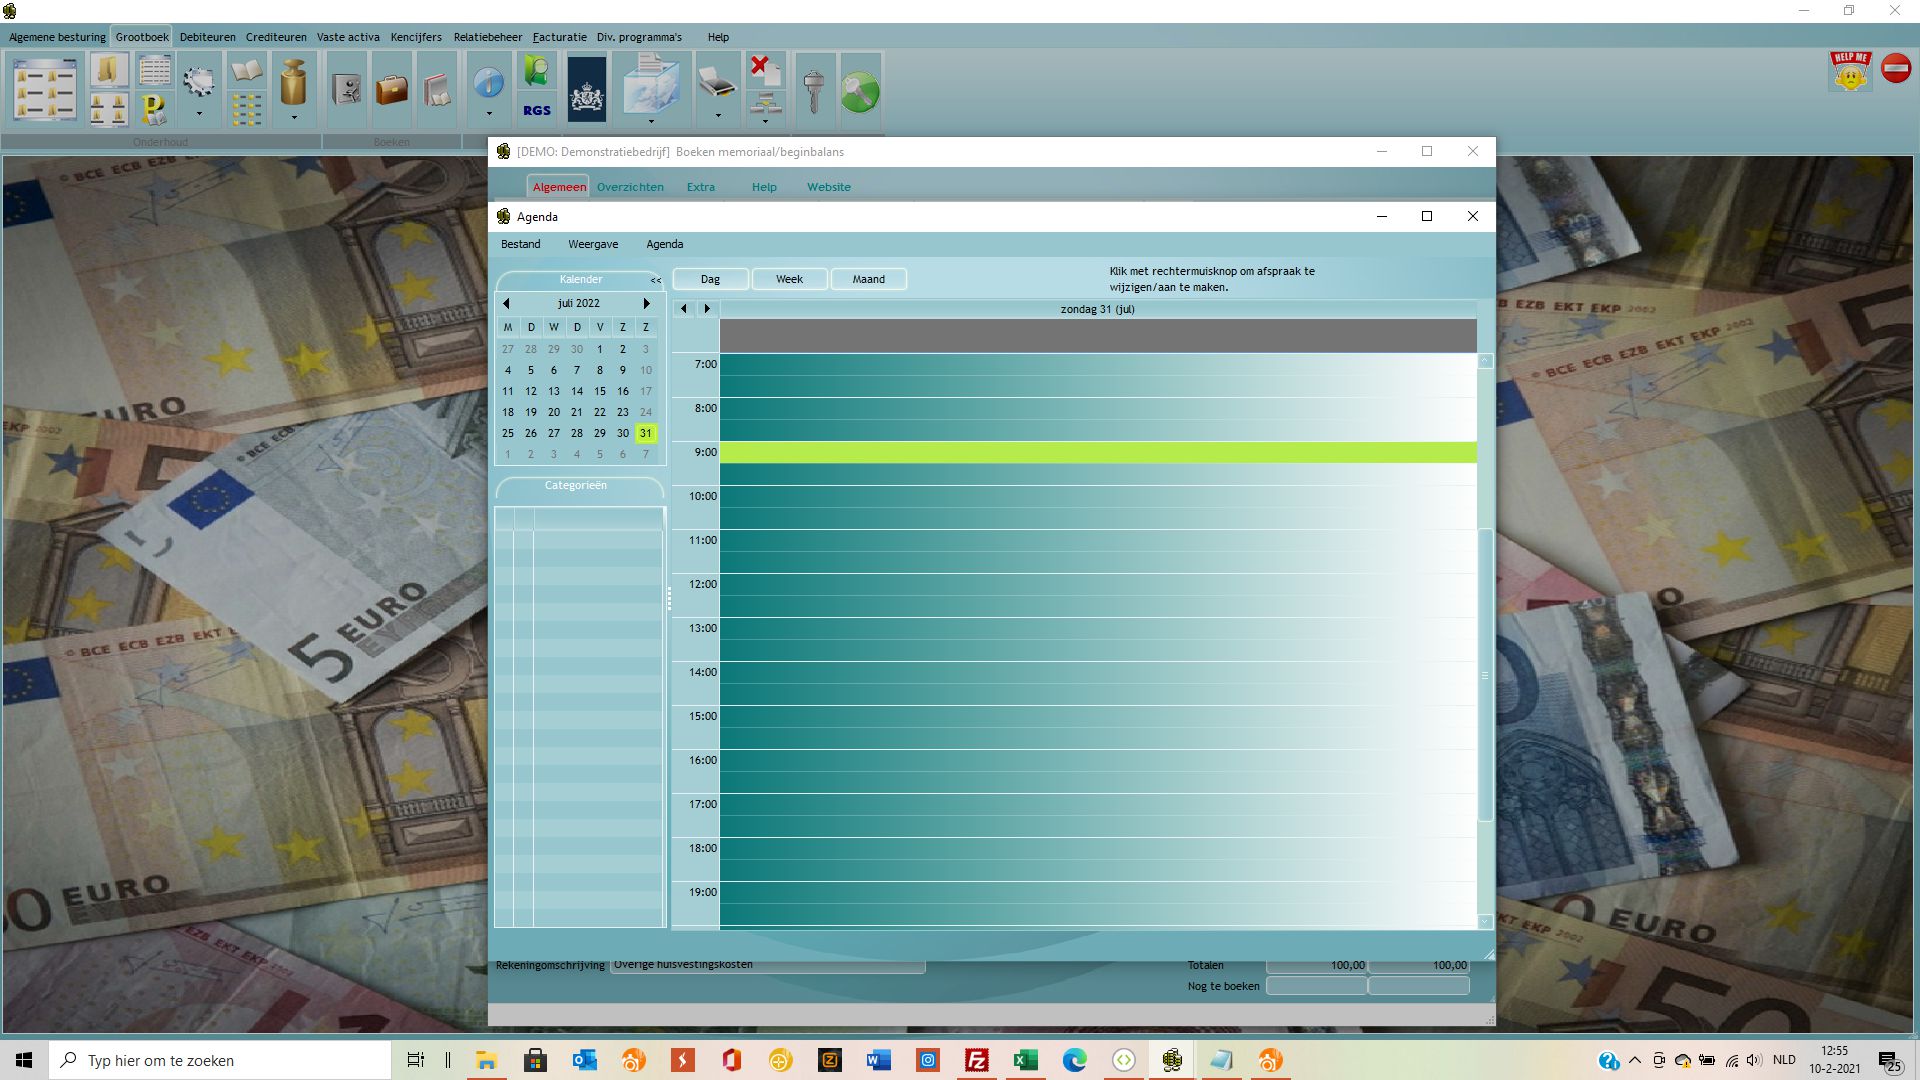Click the table grid toolbar icon
Image resolution: width=1920 pixels, height=1080 pixels.
[x=155, y=70]
